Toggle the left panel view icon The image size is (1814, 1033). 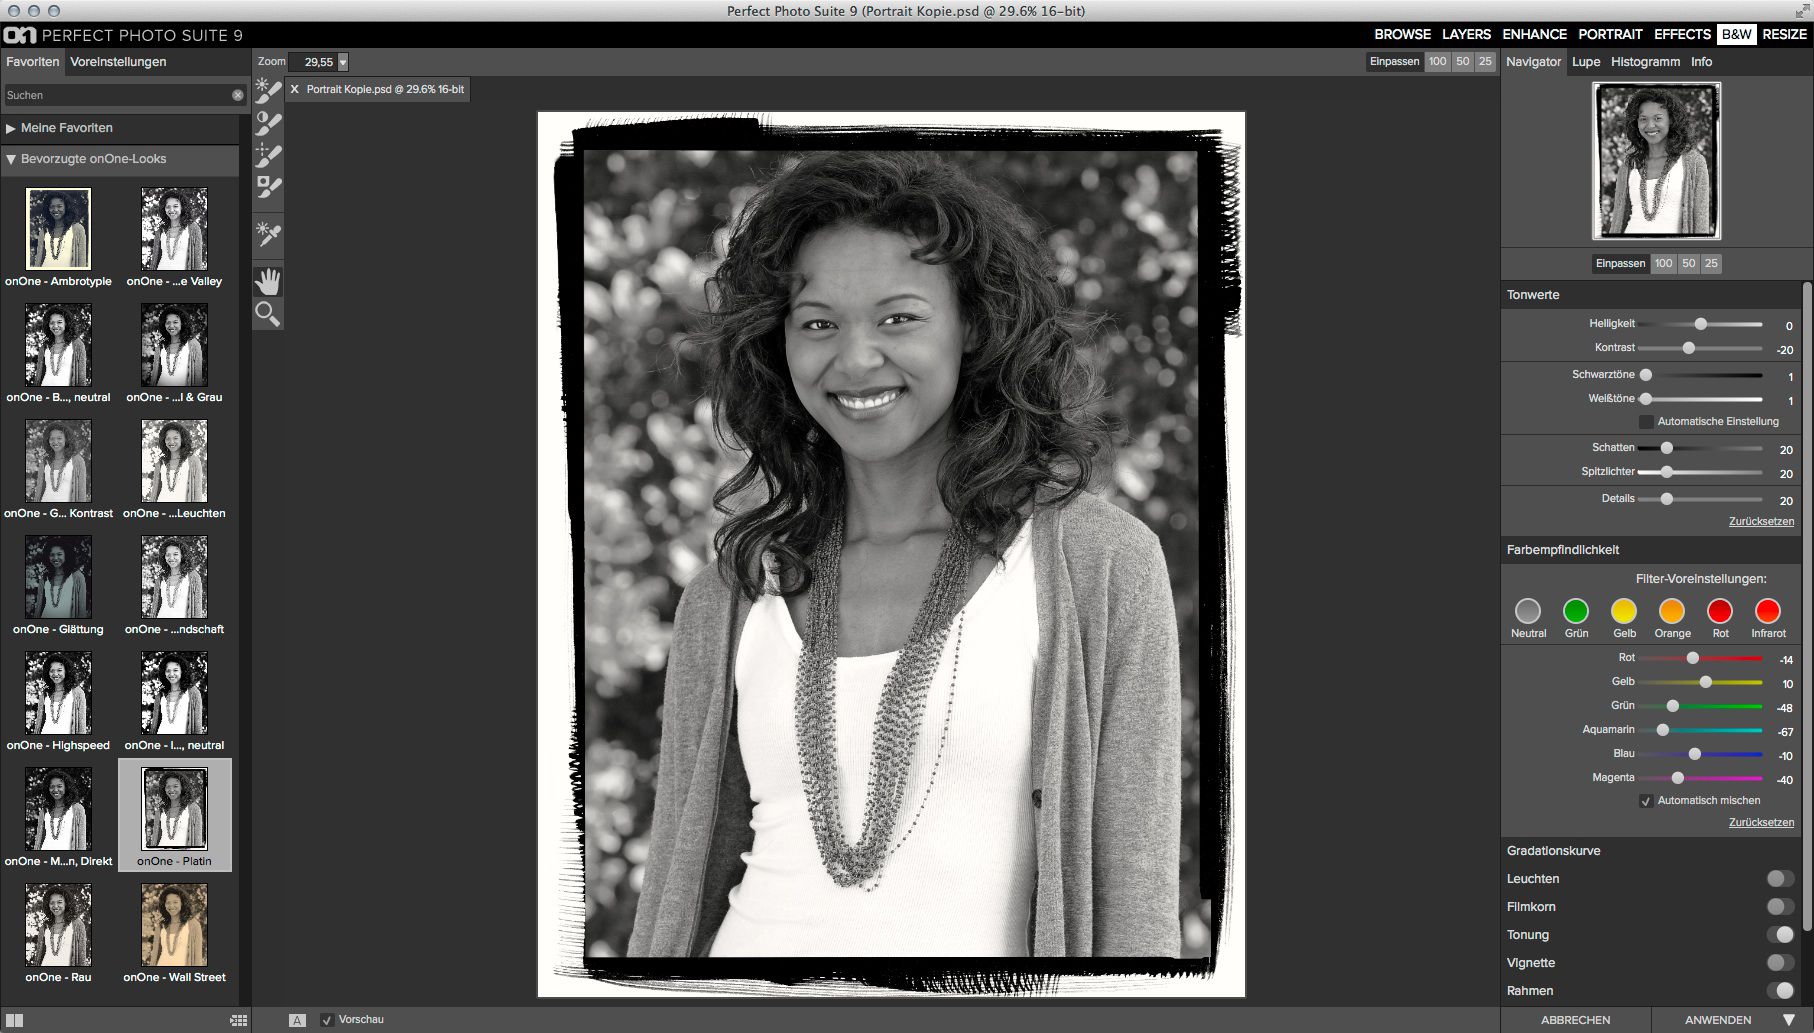(x=15, y=1020)
